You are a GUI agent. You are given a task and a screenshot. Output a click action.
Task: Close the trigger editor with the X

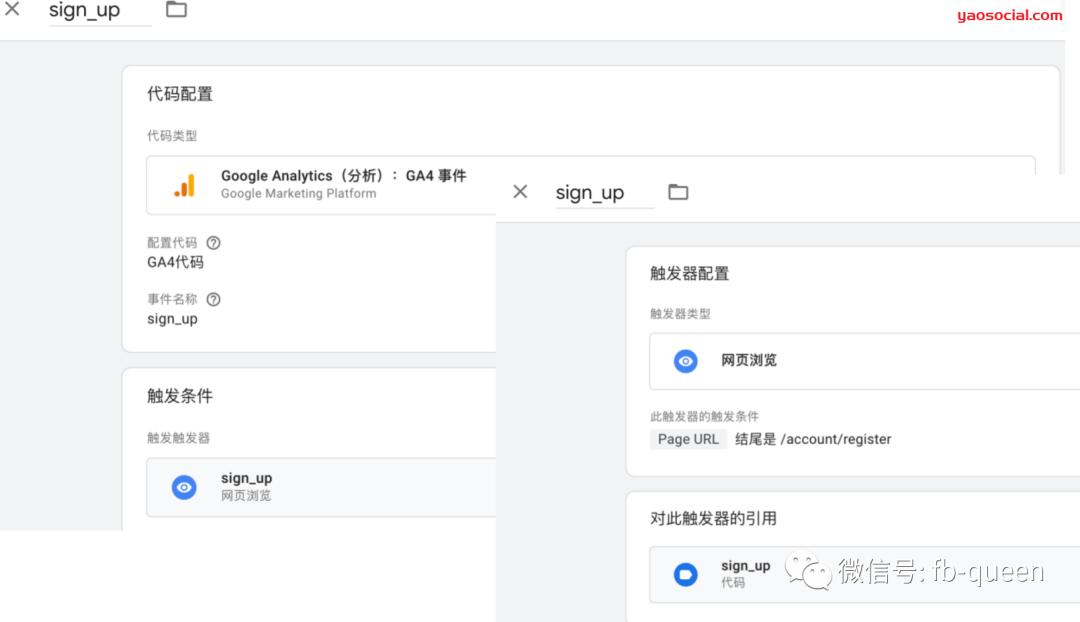[519, 191]
